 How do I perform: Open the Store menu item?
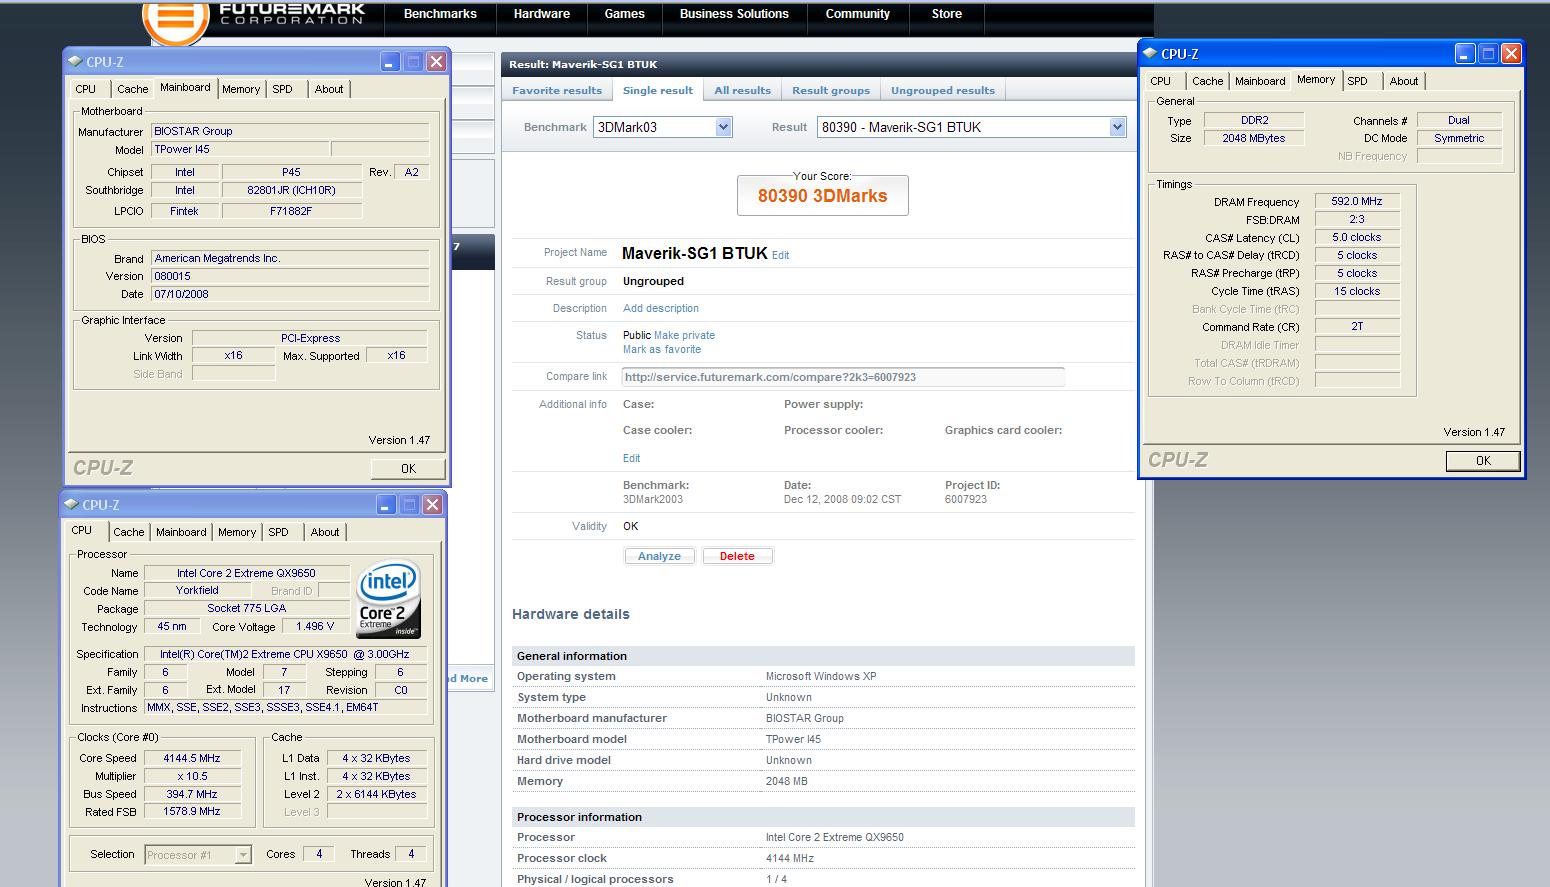click(947, 14)
